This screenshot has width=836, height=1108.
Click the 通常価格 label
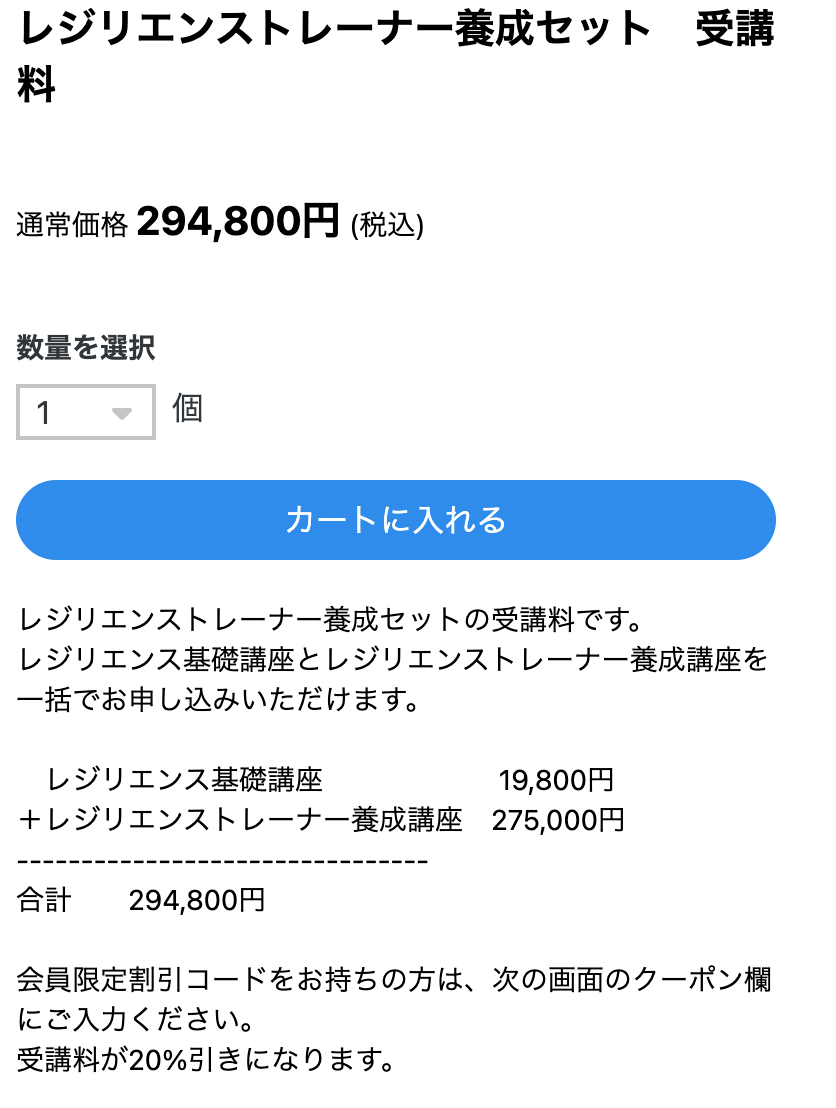click(72, 226)
